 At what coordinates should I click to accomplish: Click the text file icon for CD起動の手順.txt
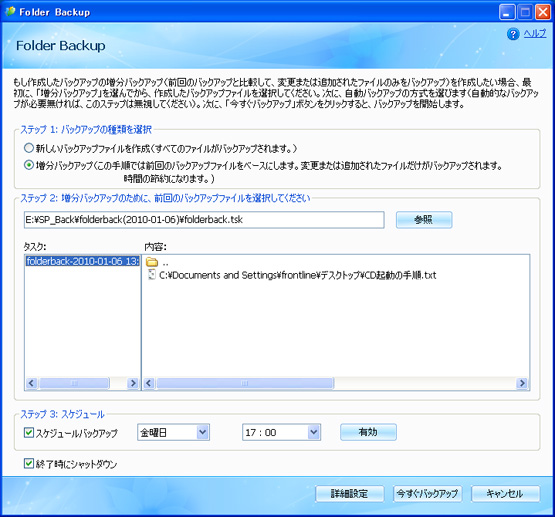152,275
